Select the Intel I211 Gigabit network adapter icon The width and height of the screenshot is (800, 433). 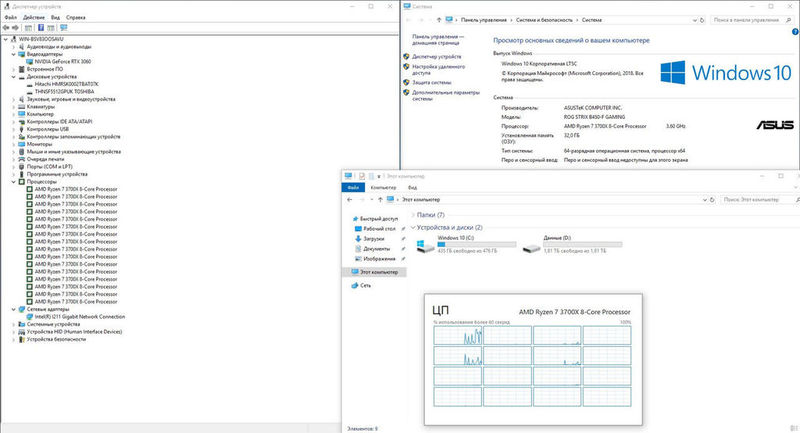[x=30, y=317]
